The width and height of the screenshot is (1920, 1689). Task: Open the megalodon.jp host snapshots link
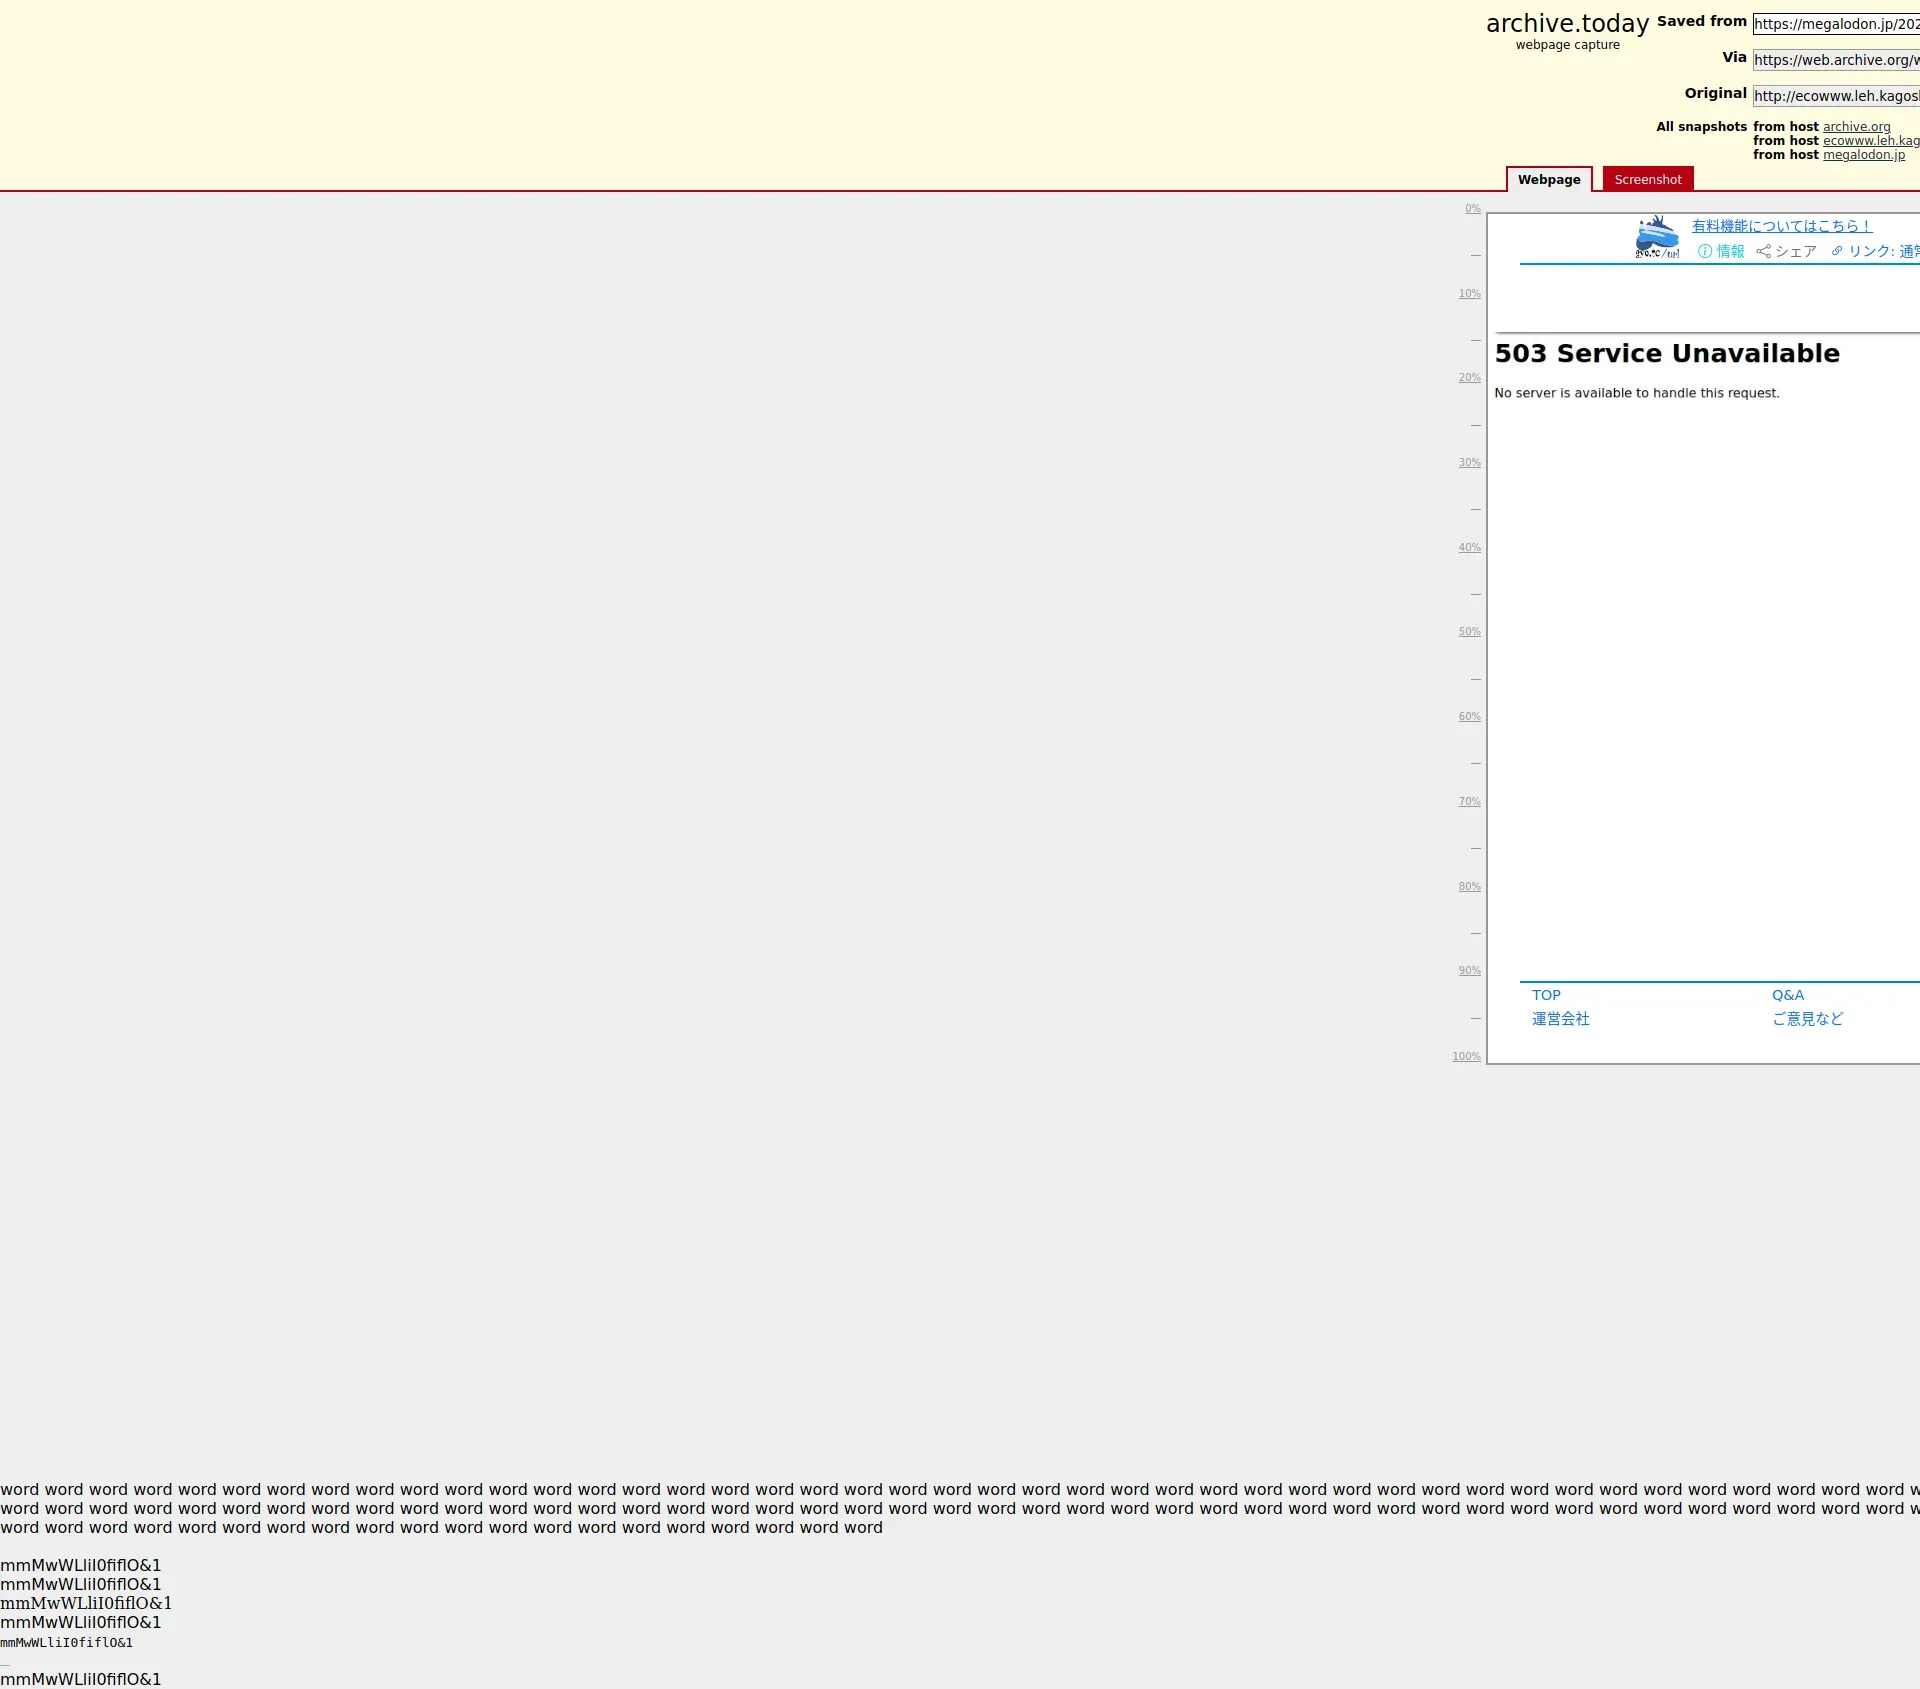point(1863,155)
